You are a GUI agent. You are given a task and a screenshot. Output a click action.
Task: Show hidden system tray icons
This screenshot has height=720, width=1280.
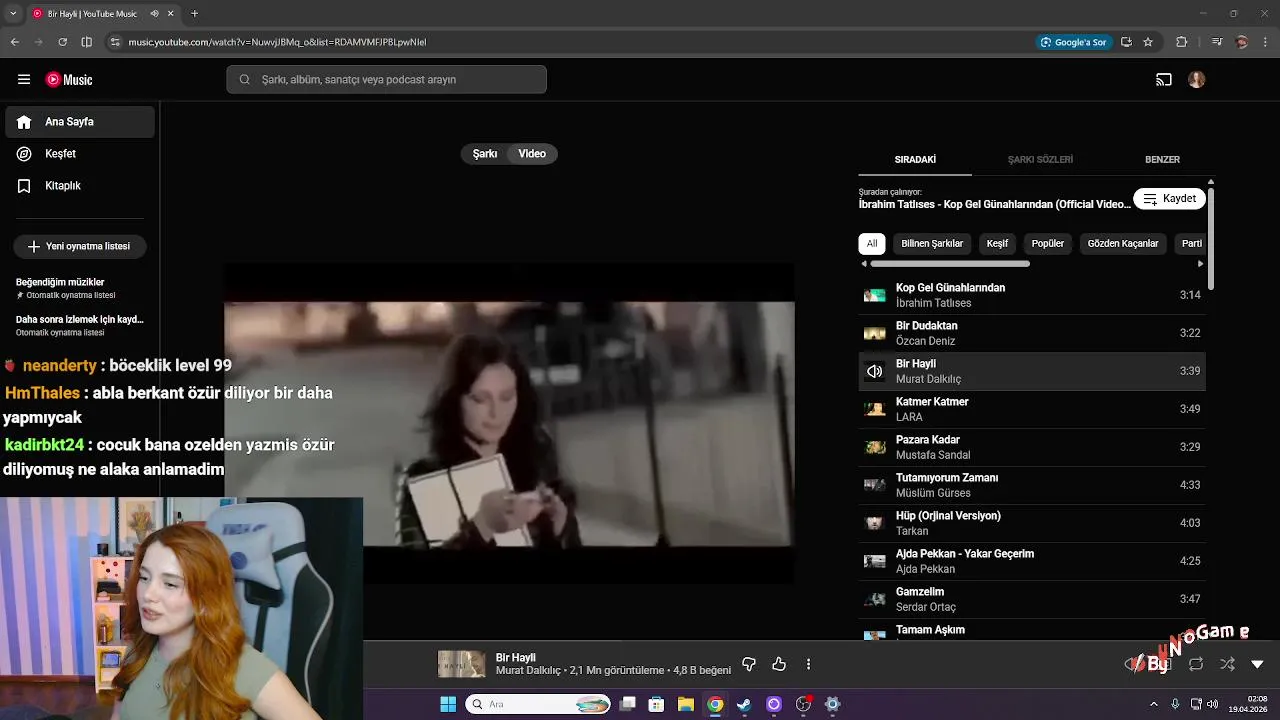pos(1156,704)
